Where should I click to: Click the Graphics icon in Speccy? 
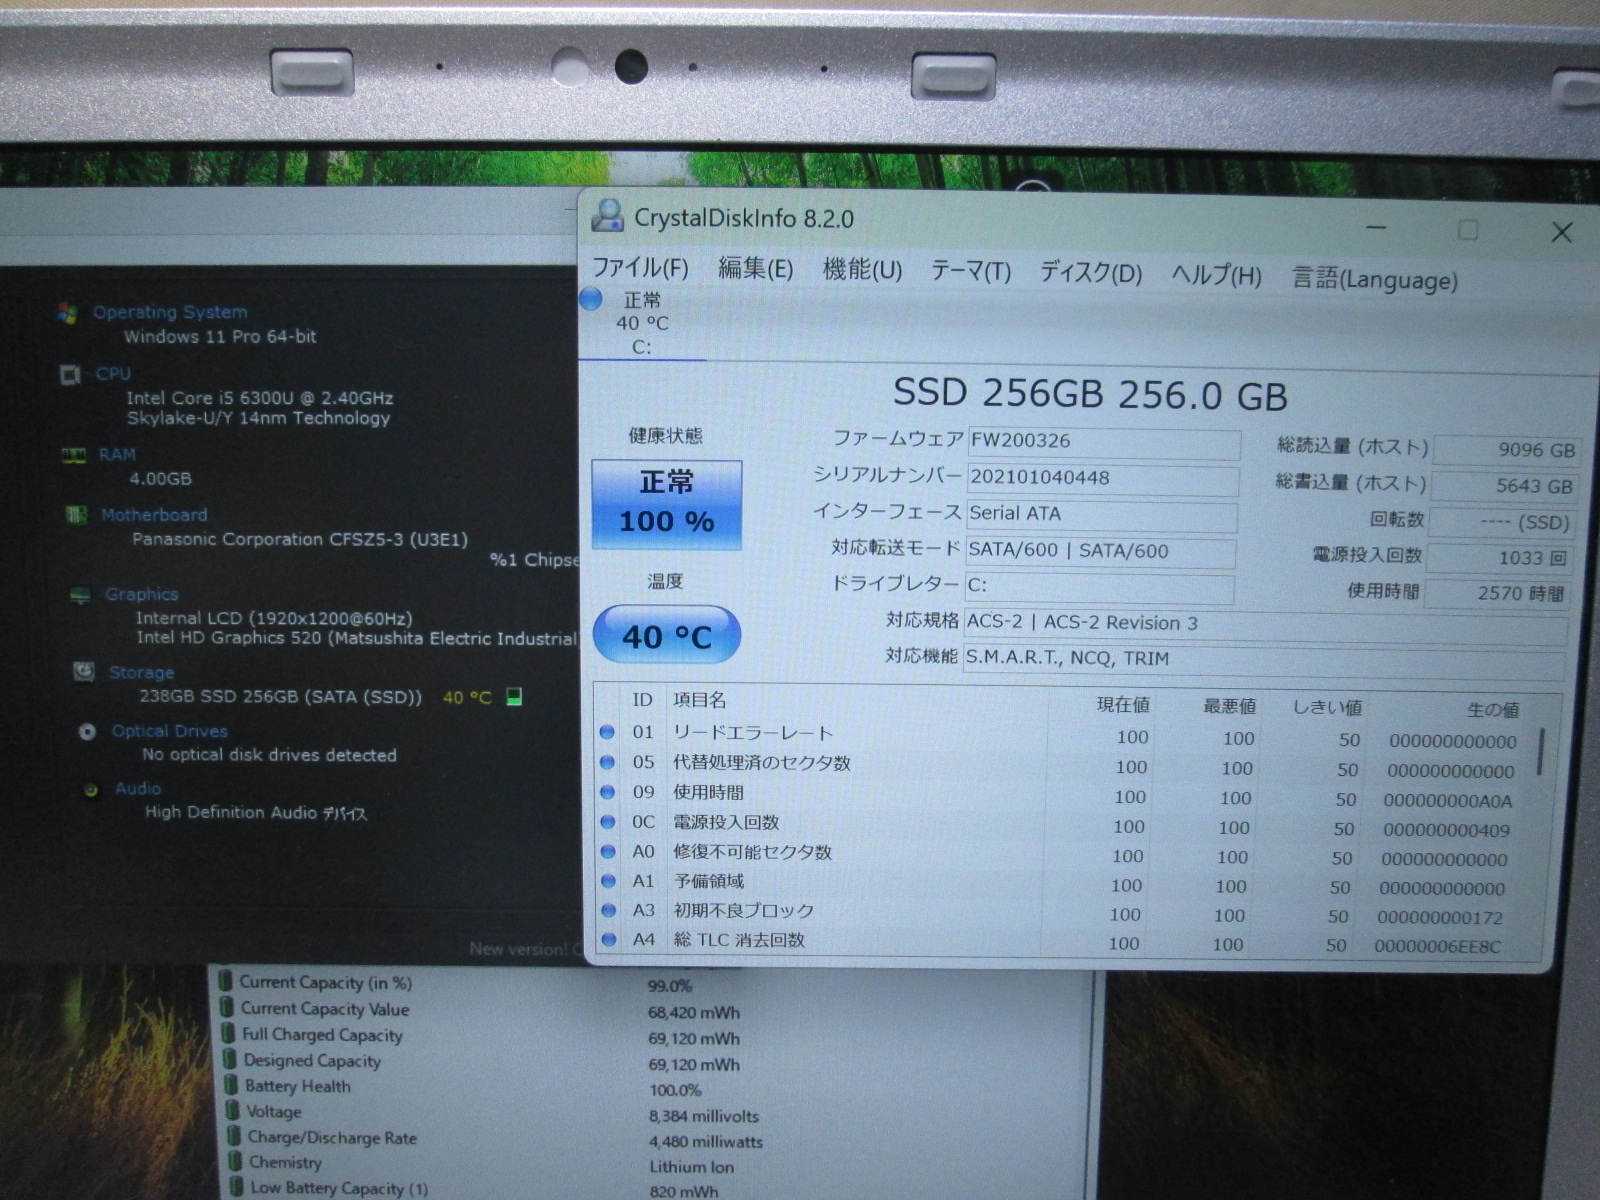80,595
